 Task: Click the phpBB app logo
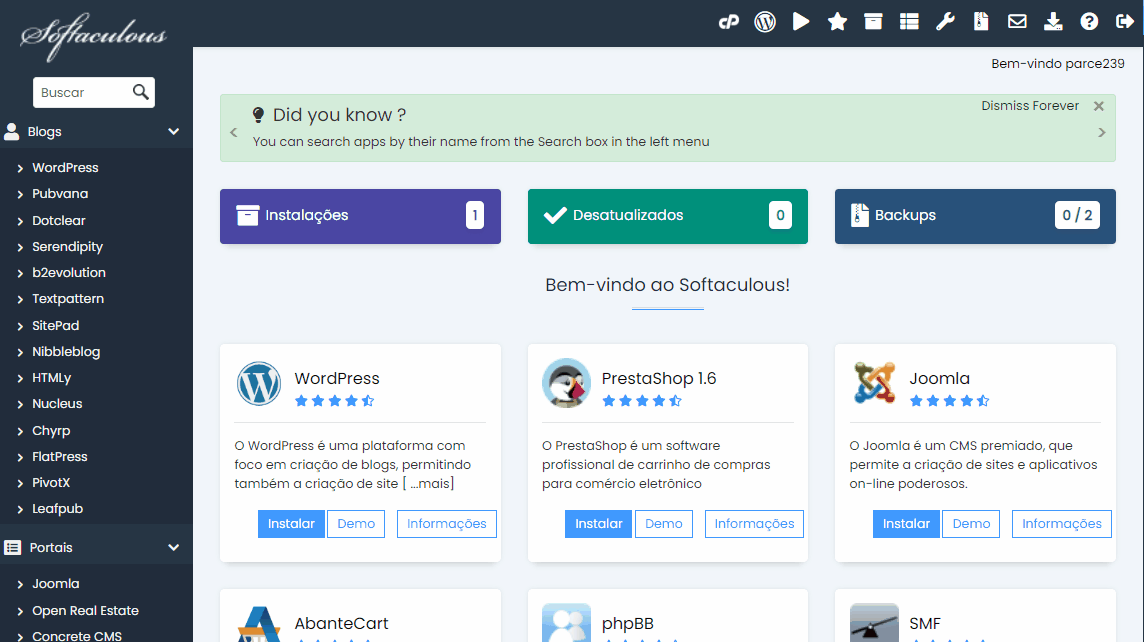(566, 623)
